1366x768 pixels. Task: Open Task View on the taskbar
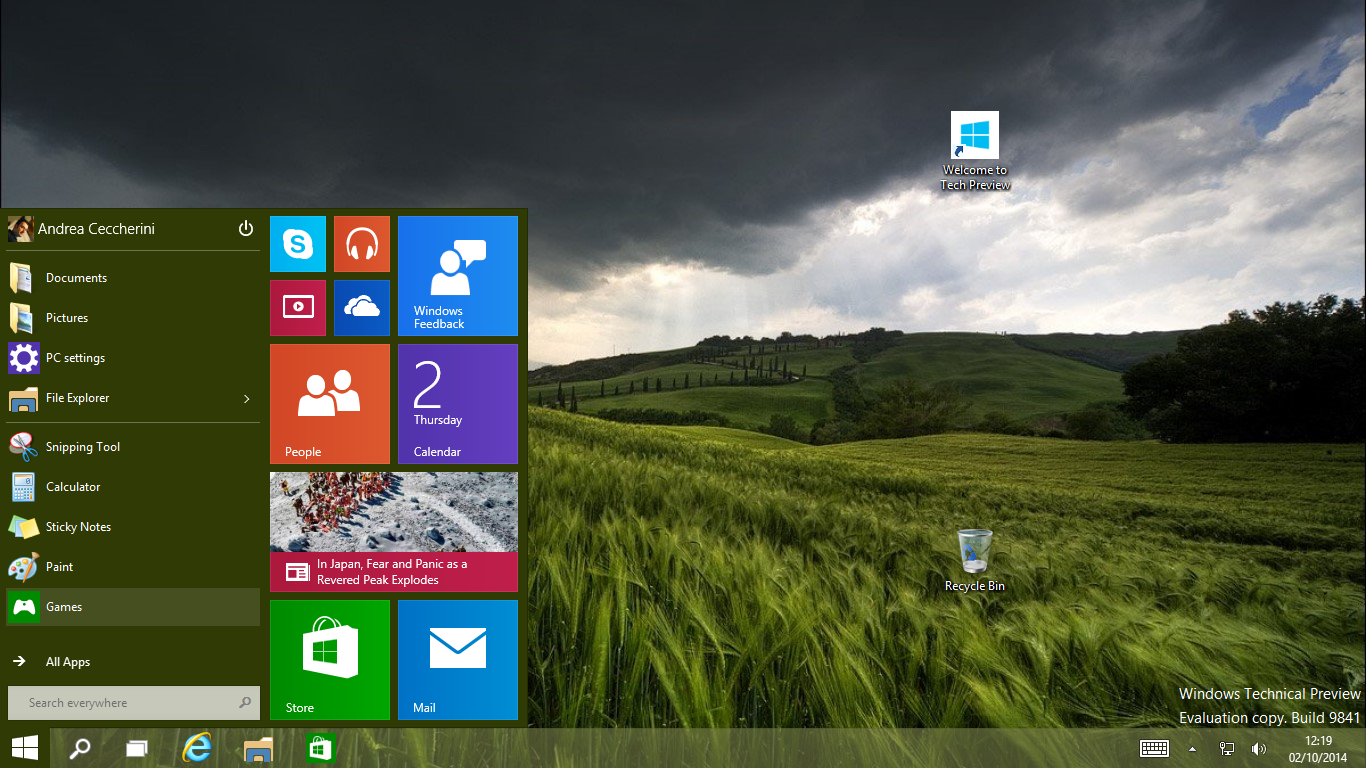137,748
